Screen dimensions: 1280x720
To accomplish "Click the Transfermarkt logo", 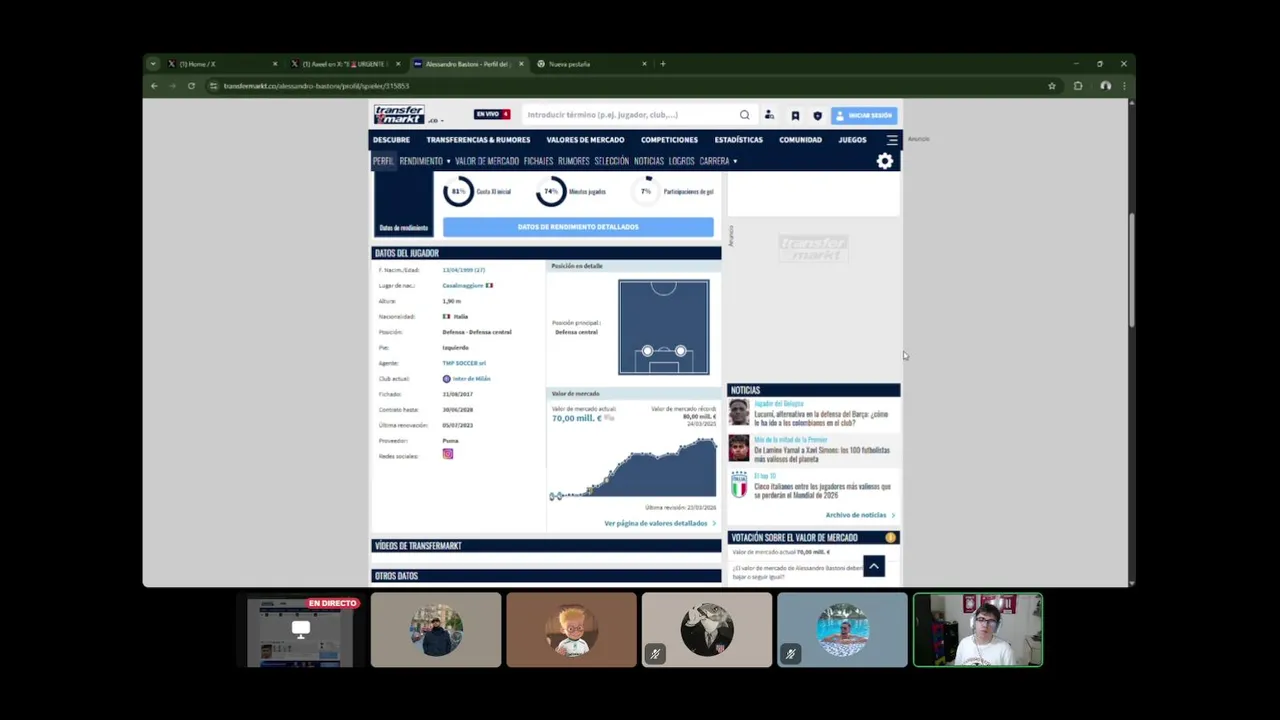I will coord(399,115).
